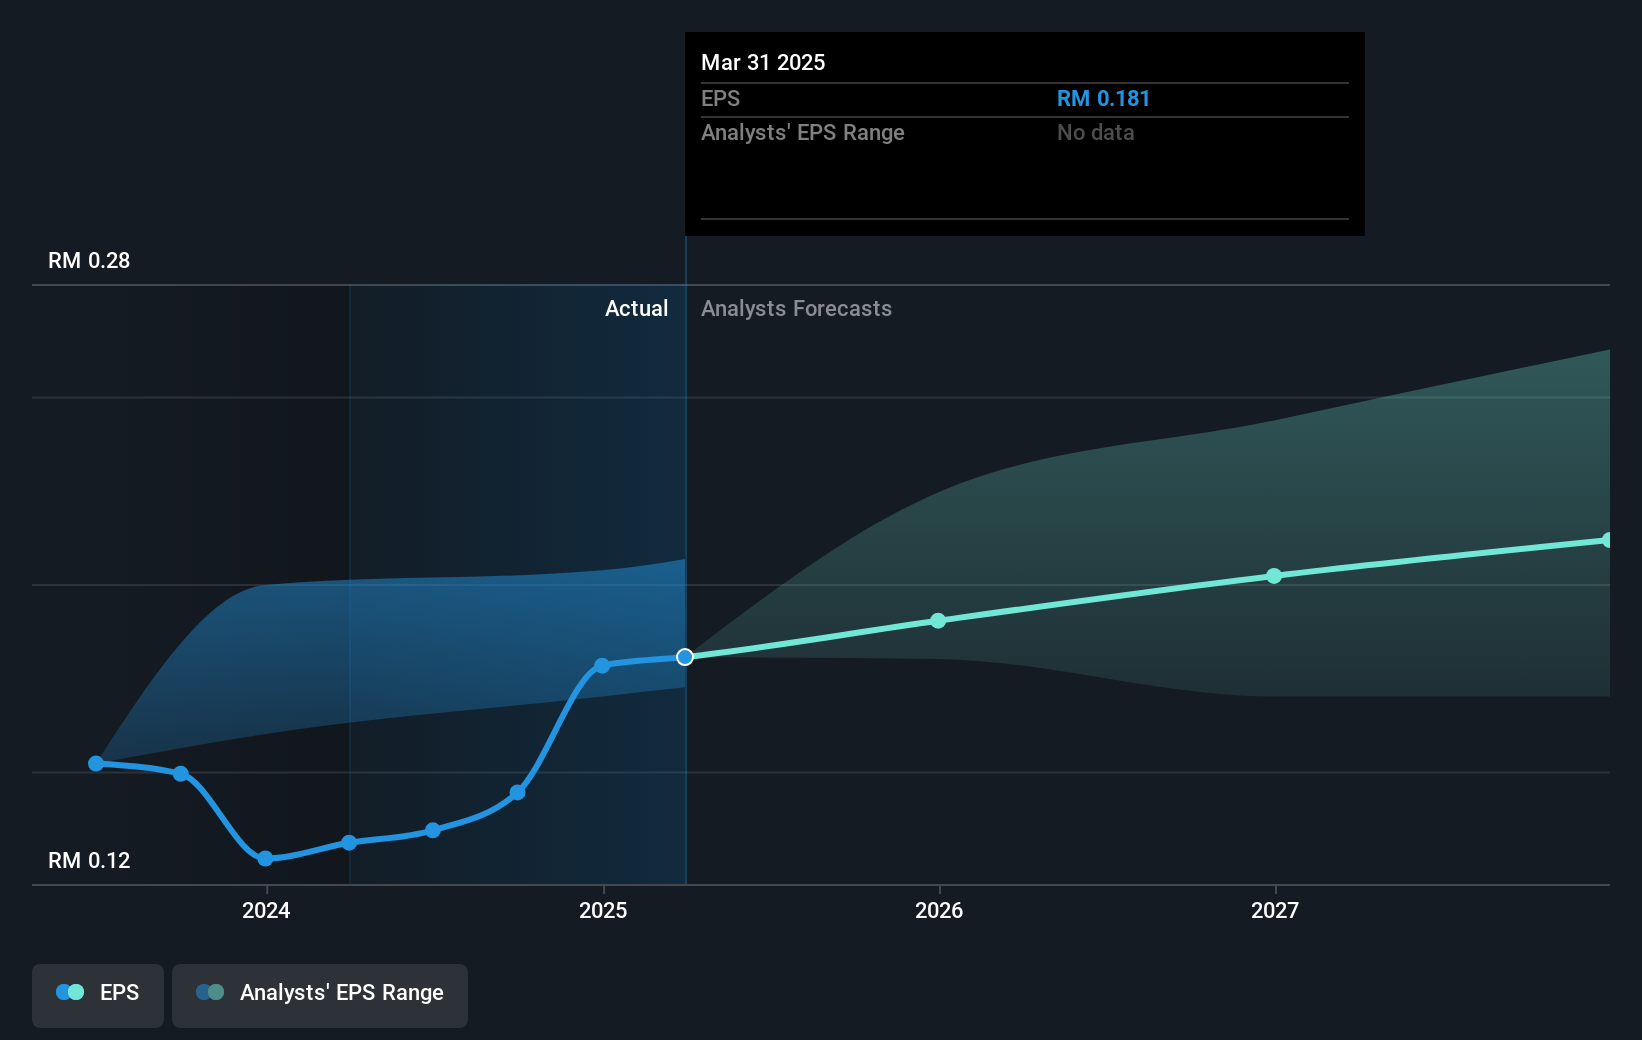Click the 2027 x-axis label
This screenshot has width=1642, height=1040.
click(x=1275, y=910)
